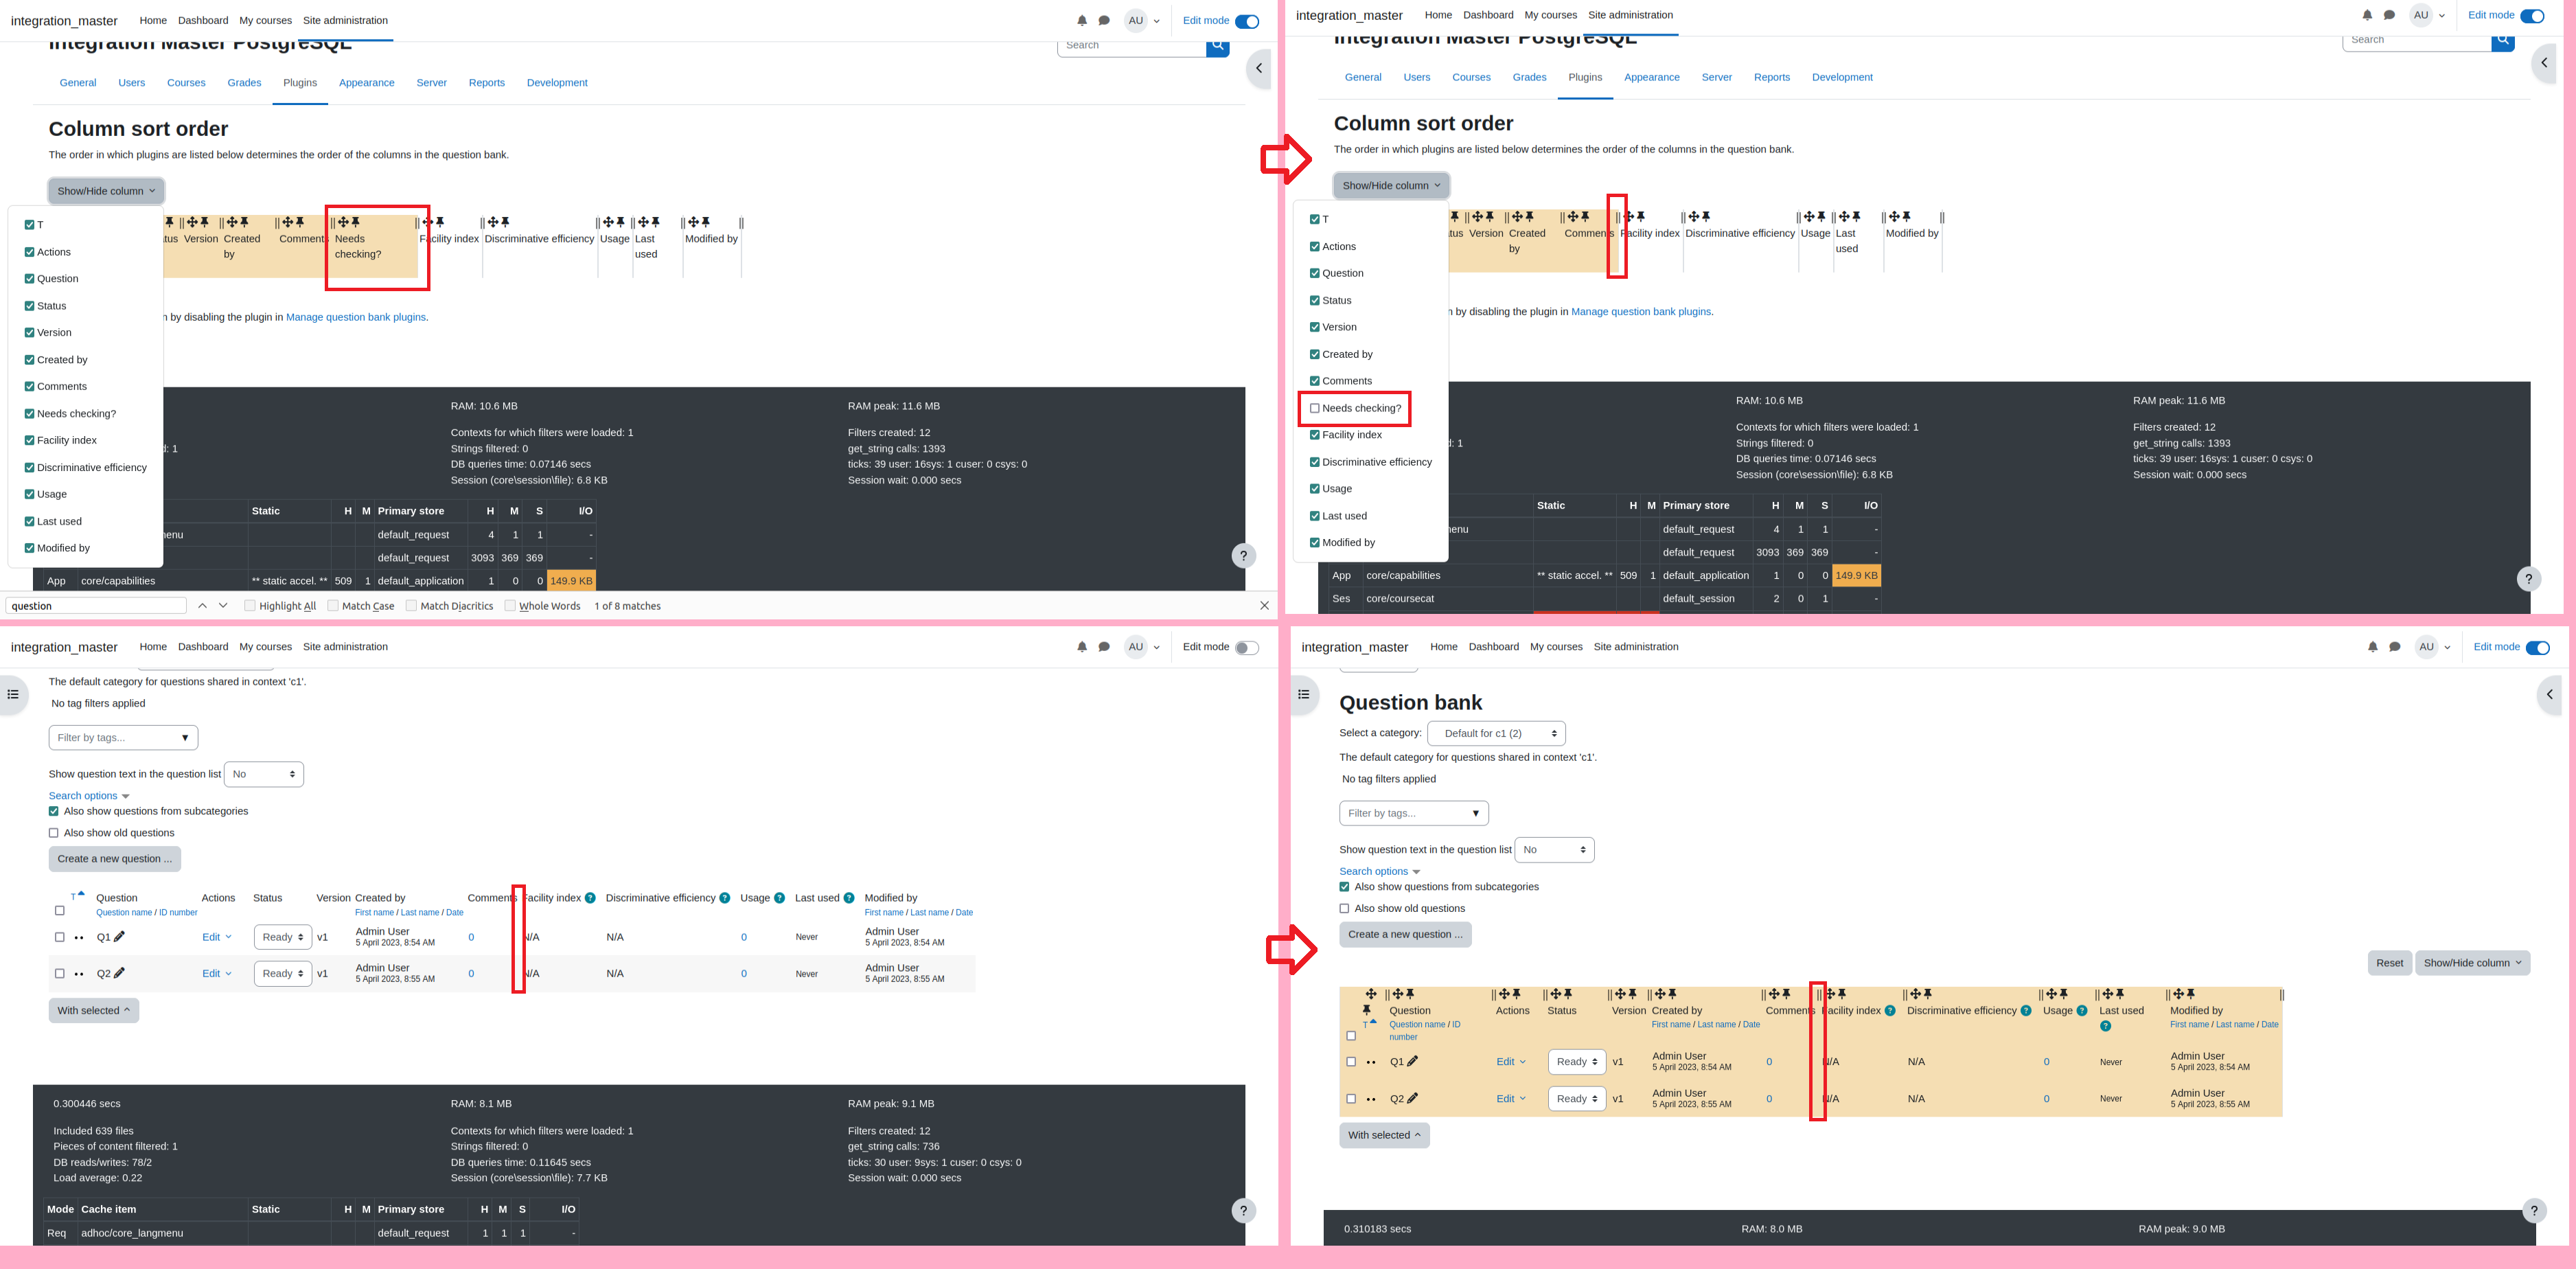Toggle Edit mode switch in top-left screenshot
This screenshot has width=2576, height=1269.
pos(1247,21)
